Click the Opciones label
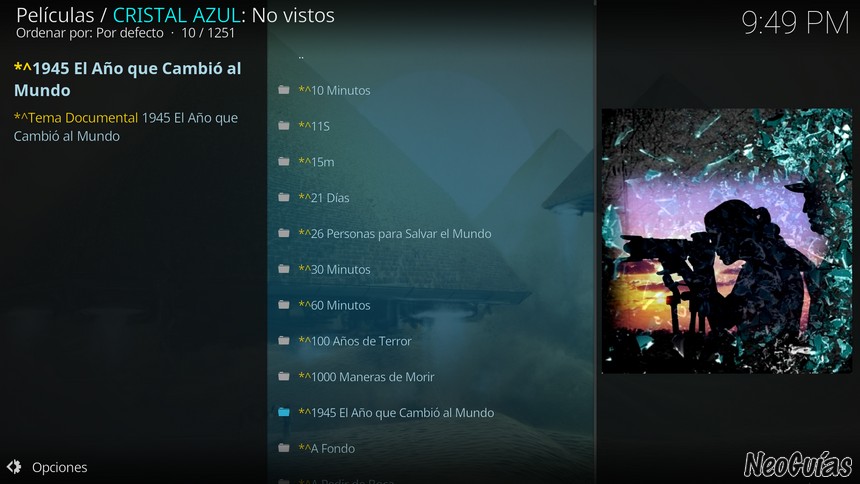The width and height of the screenshot is (860, 484). 60,467
